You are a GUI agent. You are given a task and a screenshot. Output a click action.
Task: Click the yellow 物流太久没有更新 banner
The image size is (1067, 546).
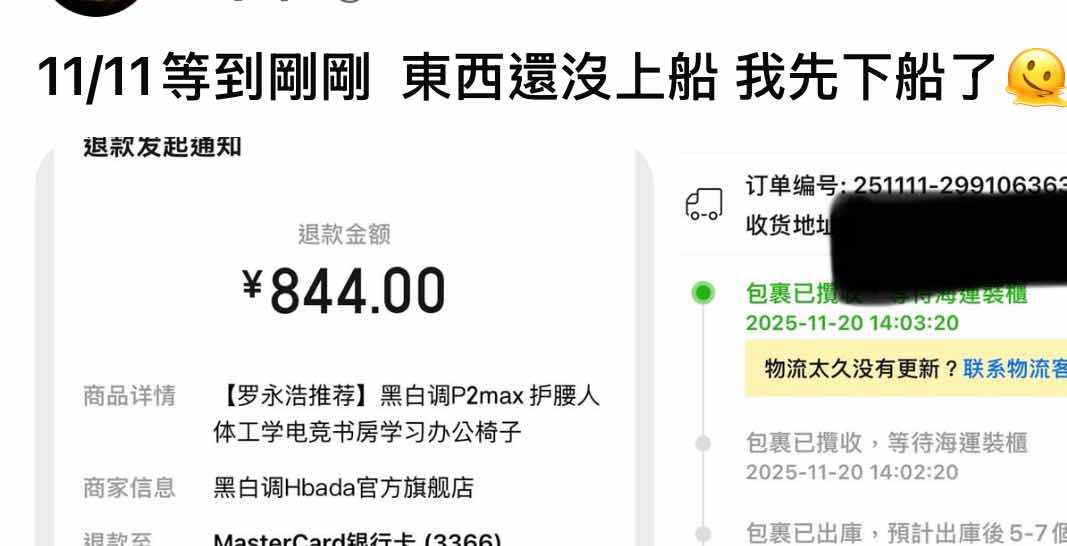(x=906, y=369)
